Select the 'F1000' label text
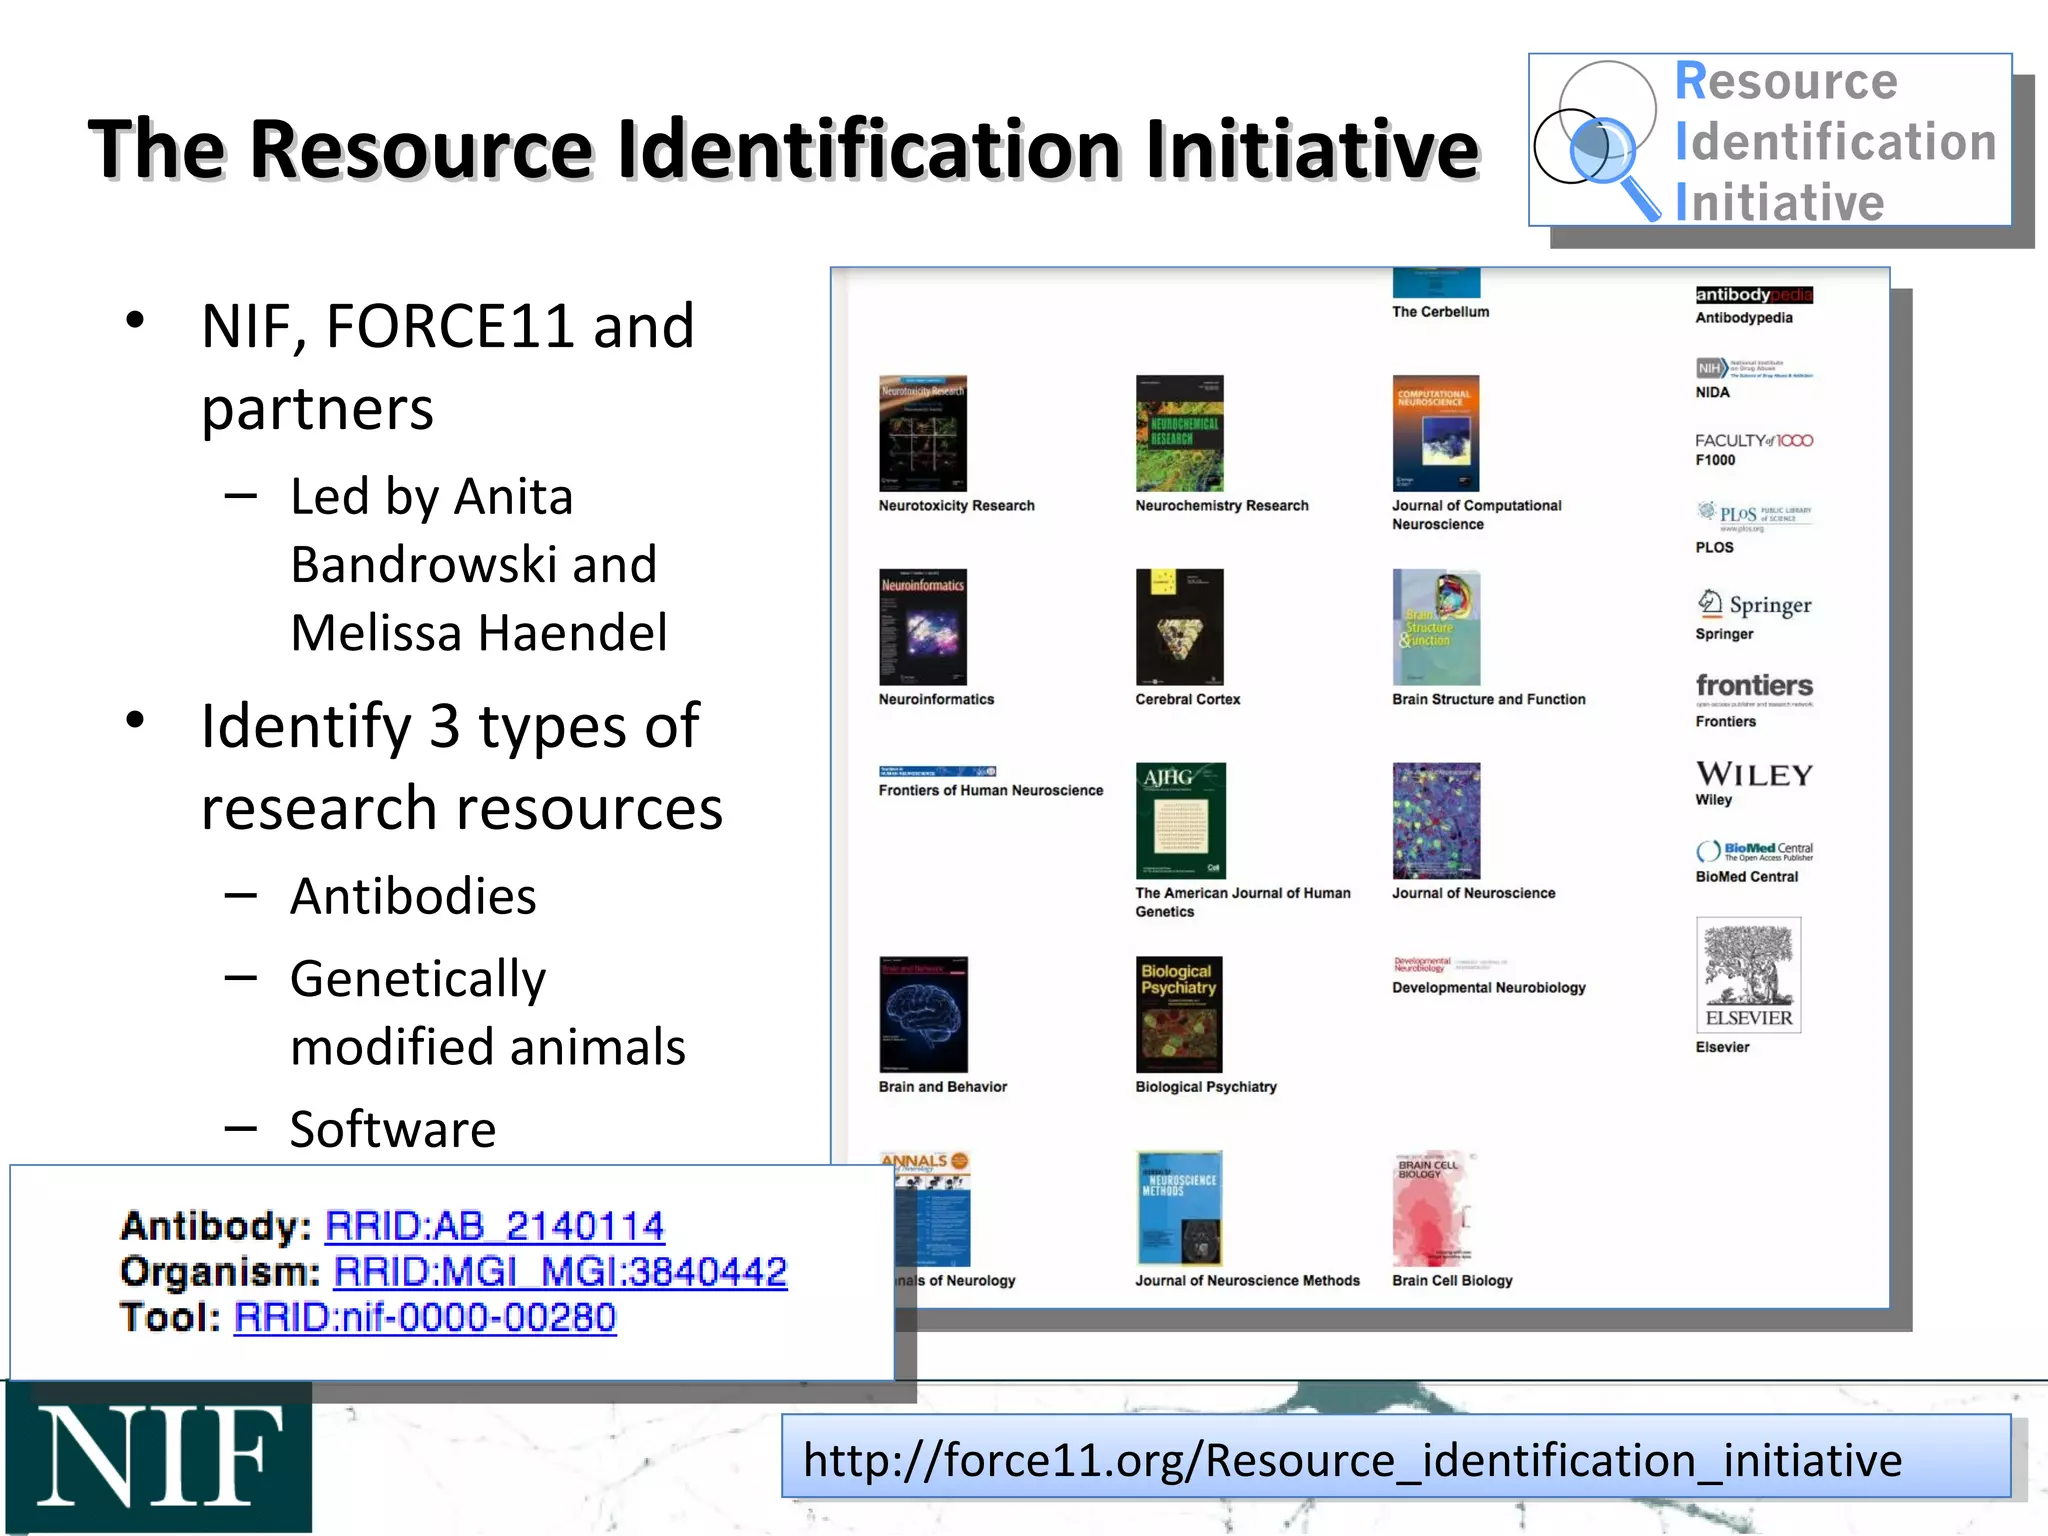The image size is (2048, 1536). (1715, 460)
